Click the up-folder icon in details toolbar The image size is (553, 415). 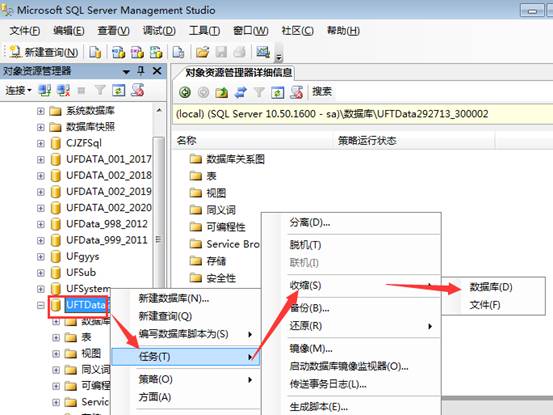point(222,92)
